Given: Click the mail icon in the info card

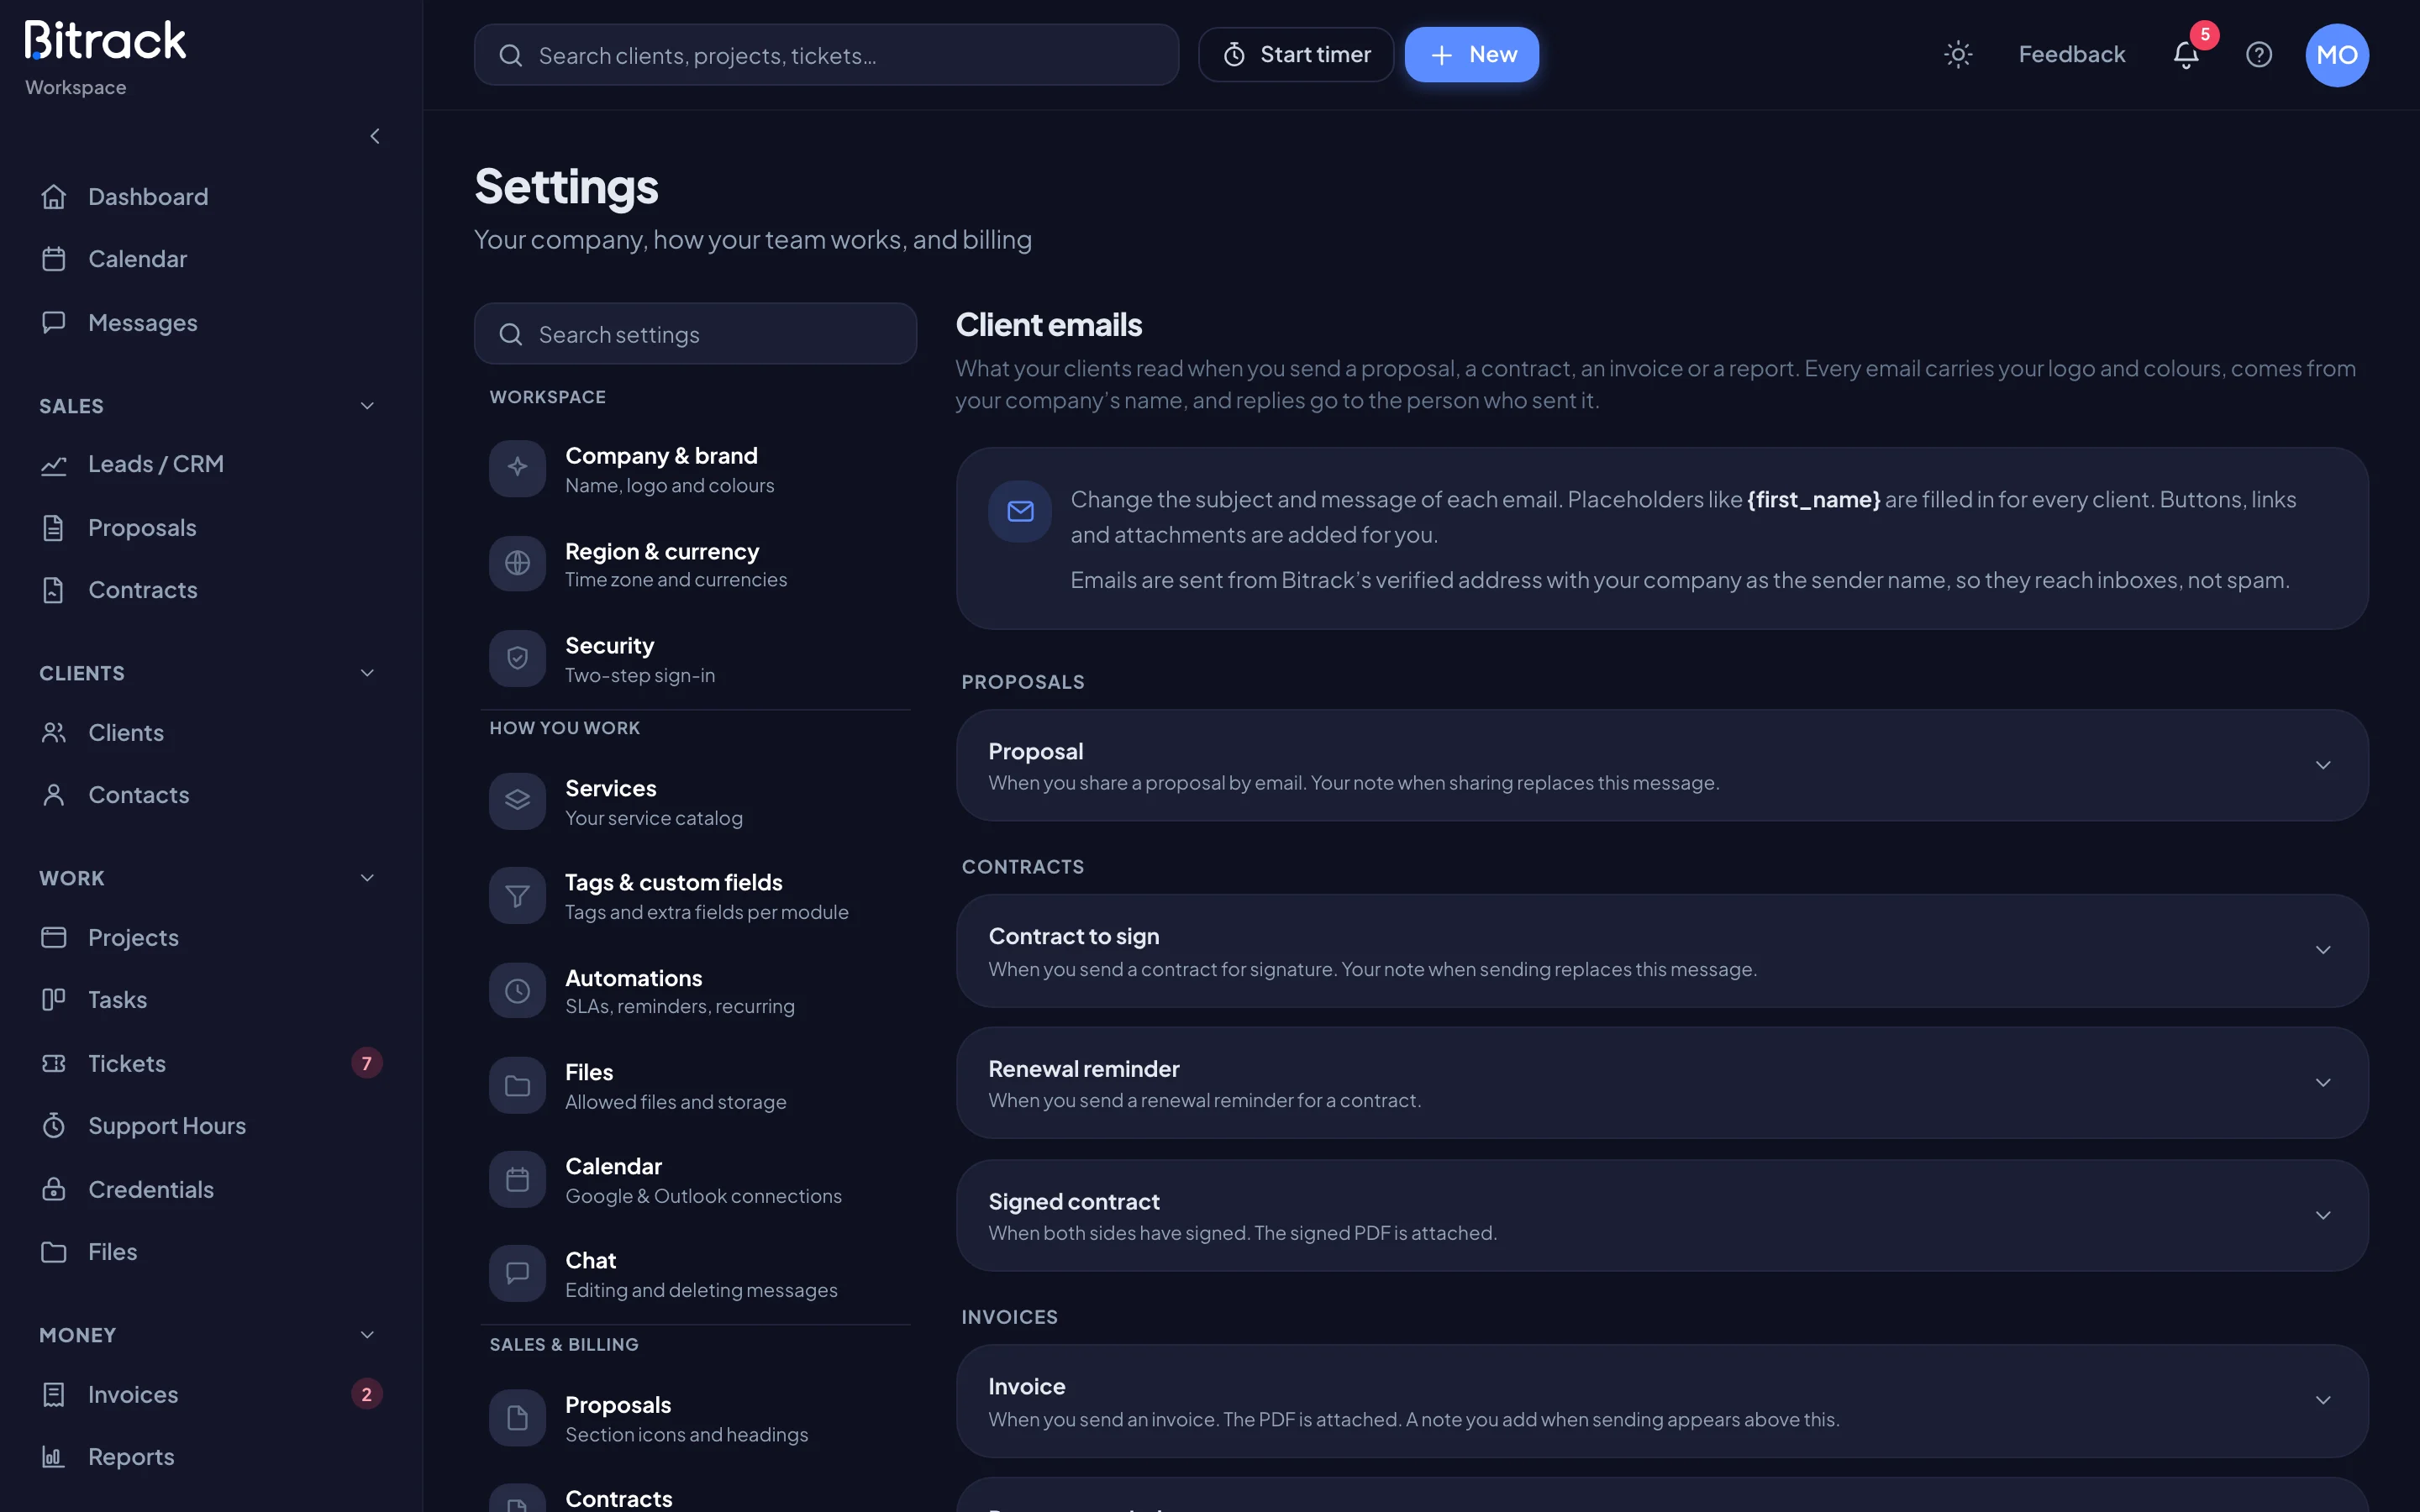Looking at the screenshot, I should 1020,511.
